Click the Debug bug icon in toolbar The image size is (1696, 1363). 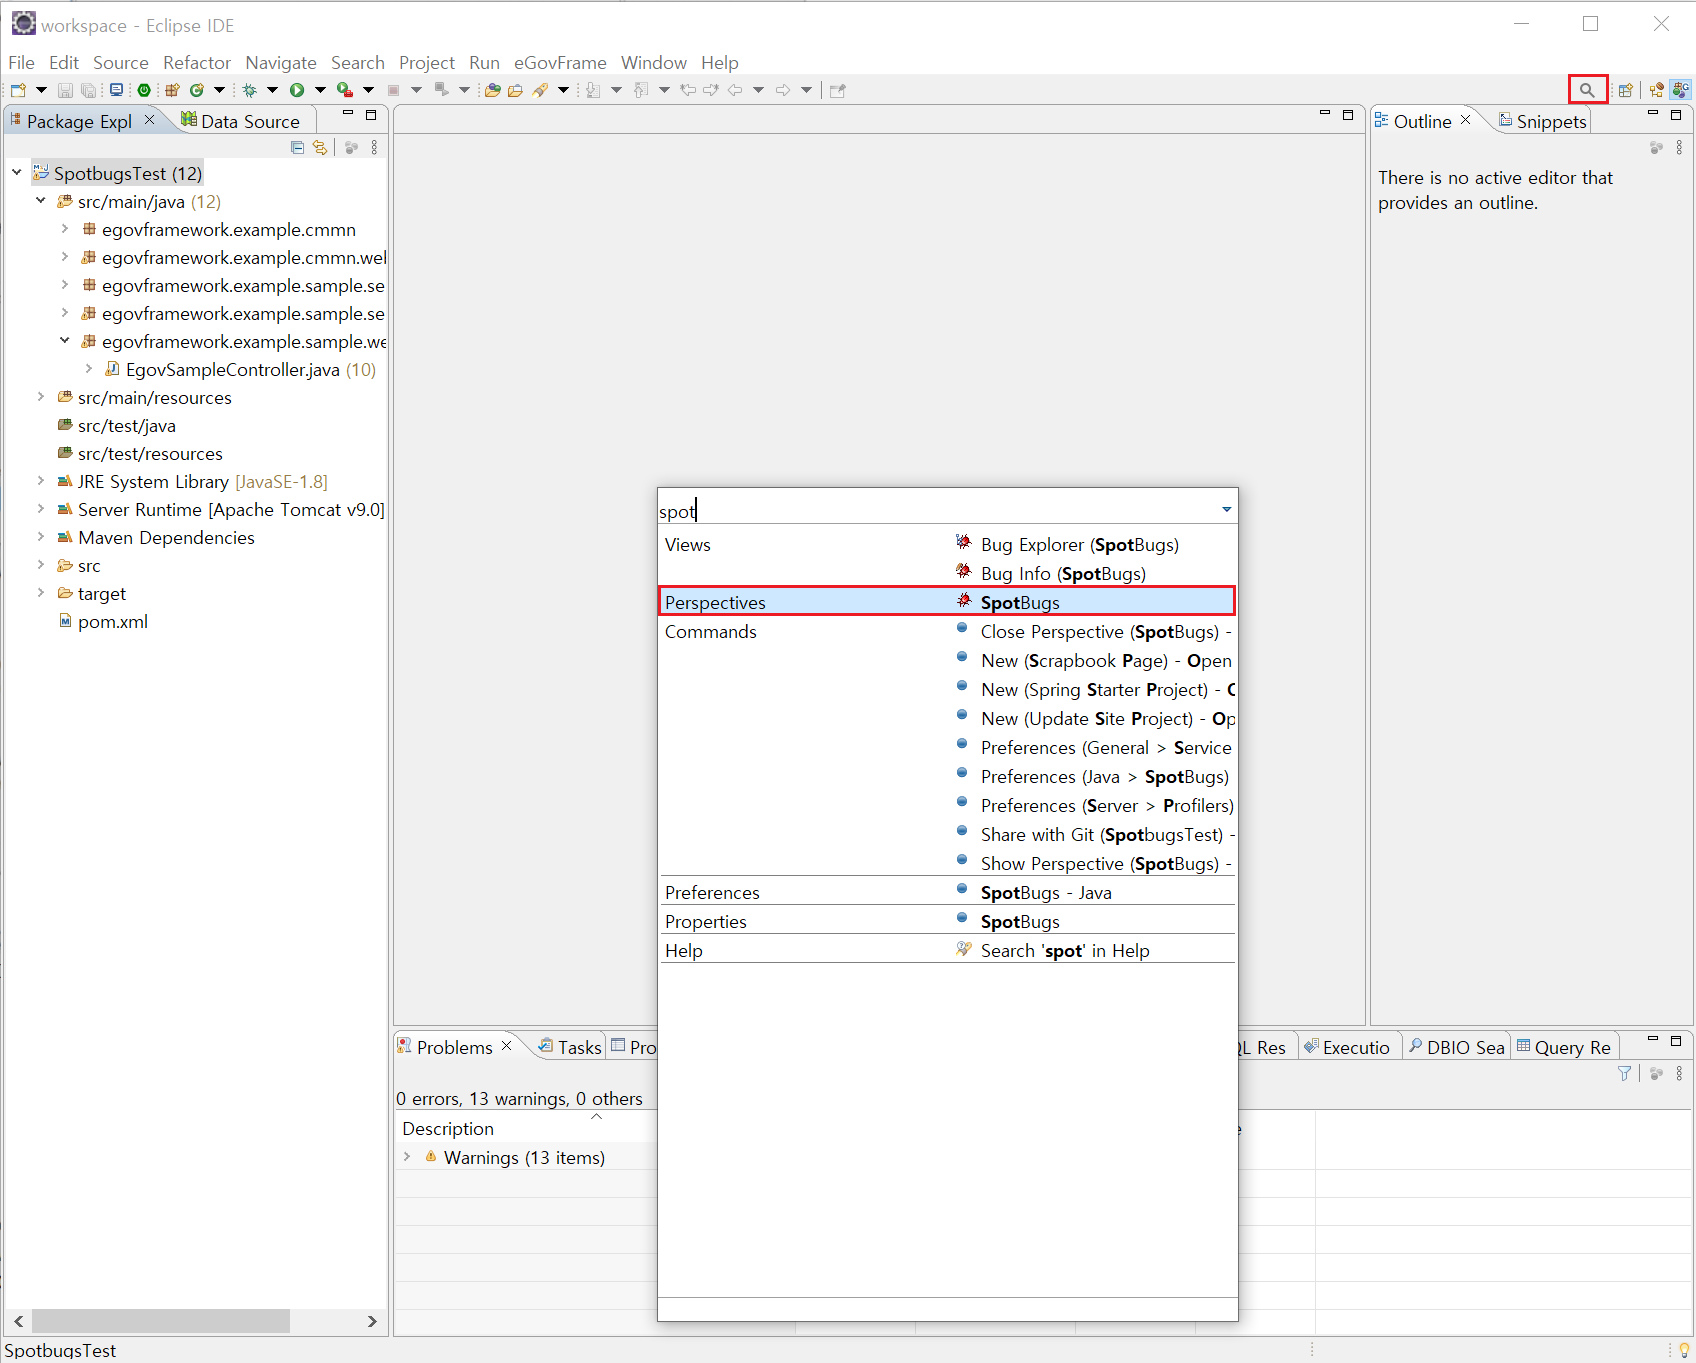coord(250,90)
